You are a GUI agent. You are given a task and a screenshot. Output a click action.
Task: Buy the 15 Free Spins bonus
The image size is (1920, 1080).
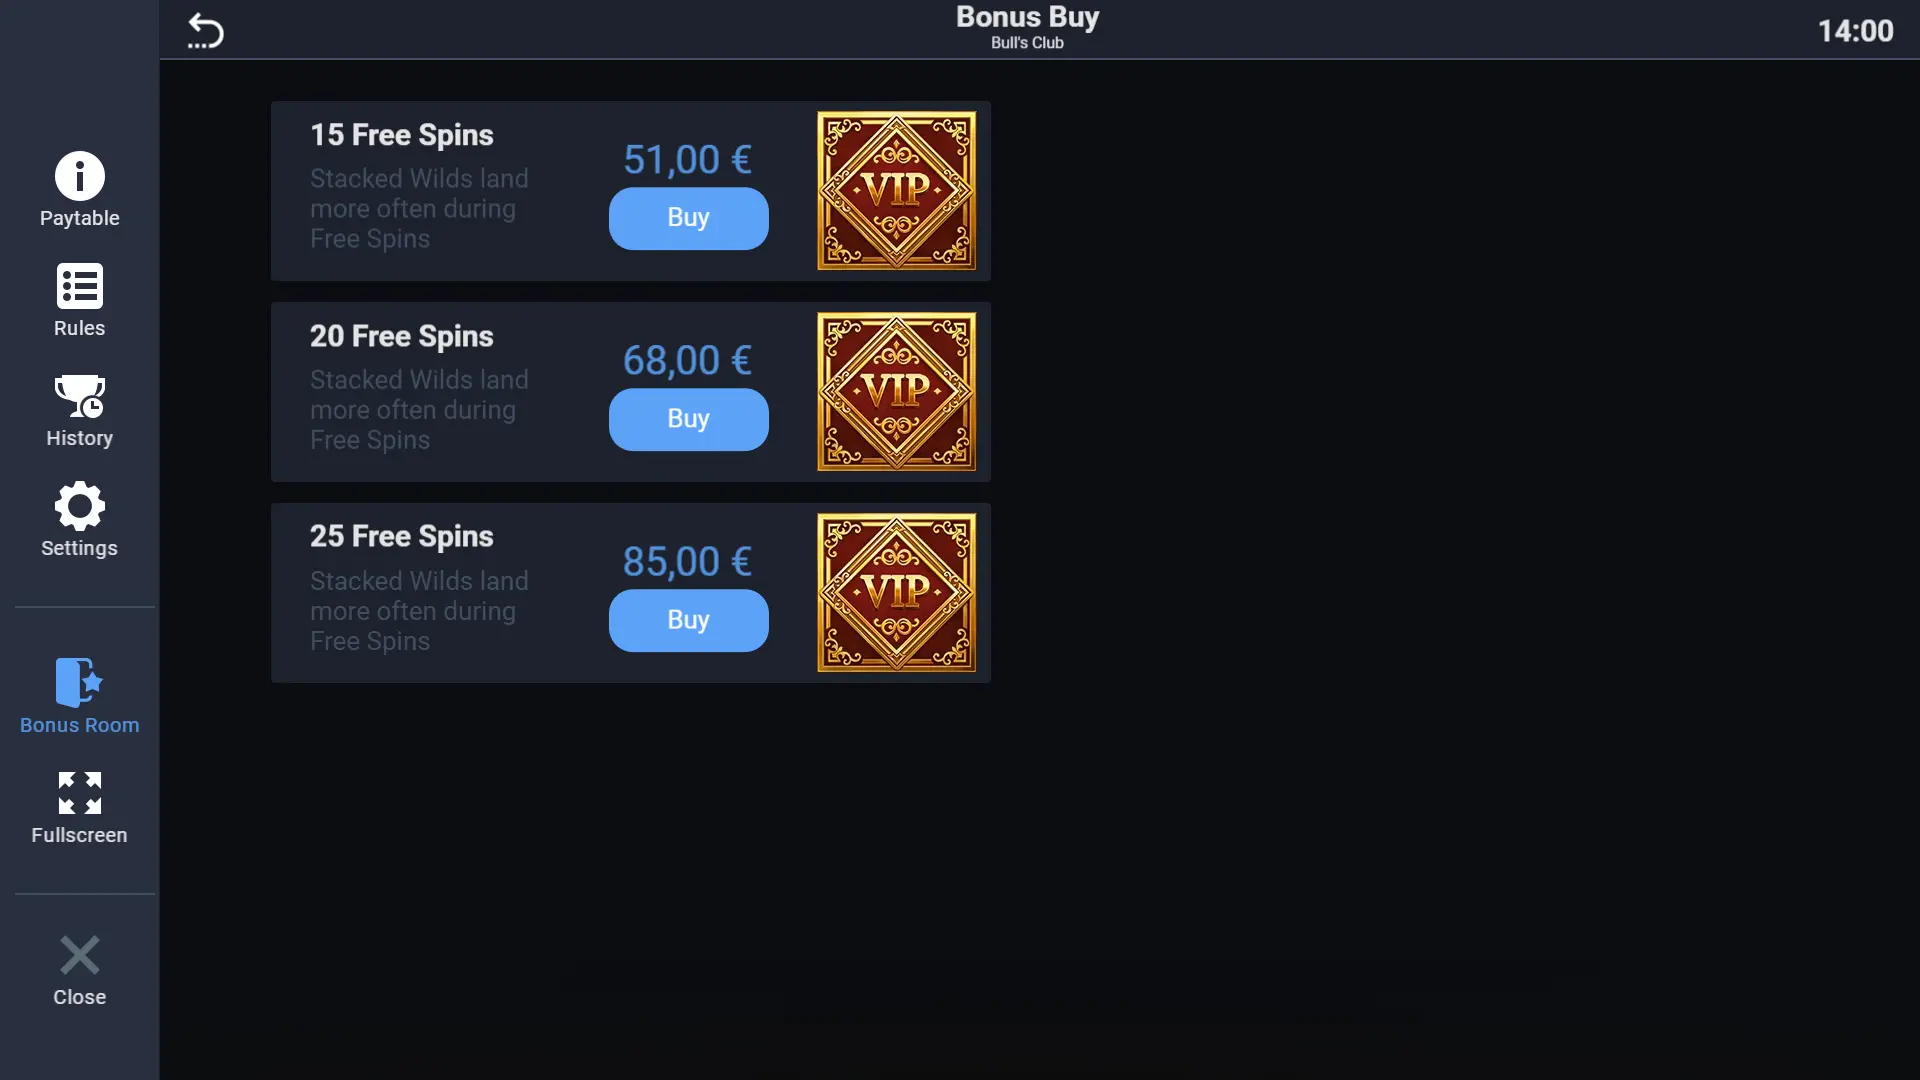[688, 218]
